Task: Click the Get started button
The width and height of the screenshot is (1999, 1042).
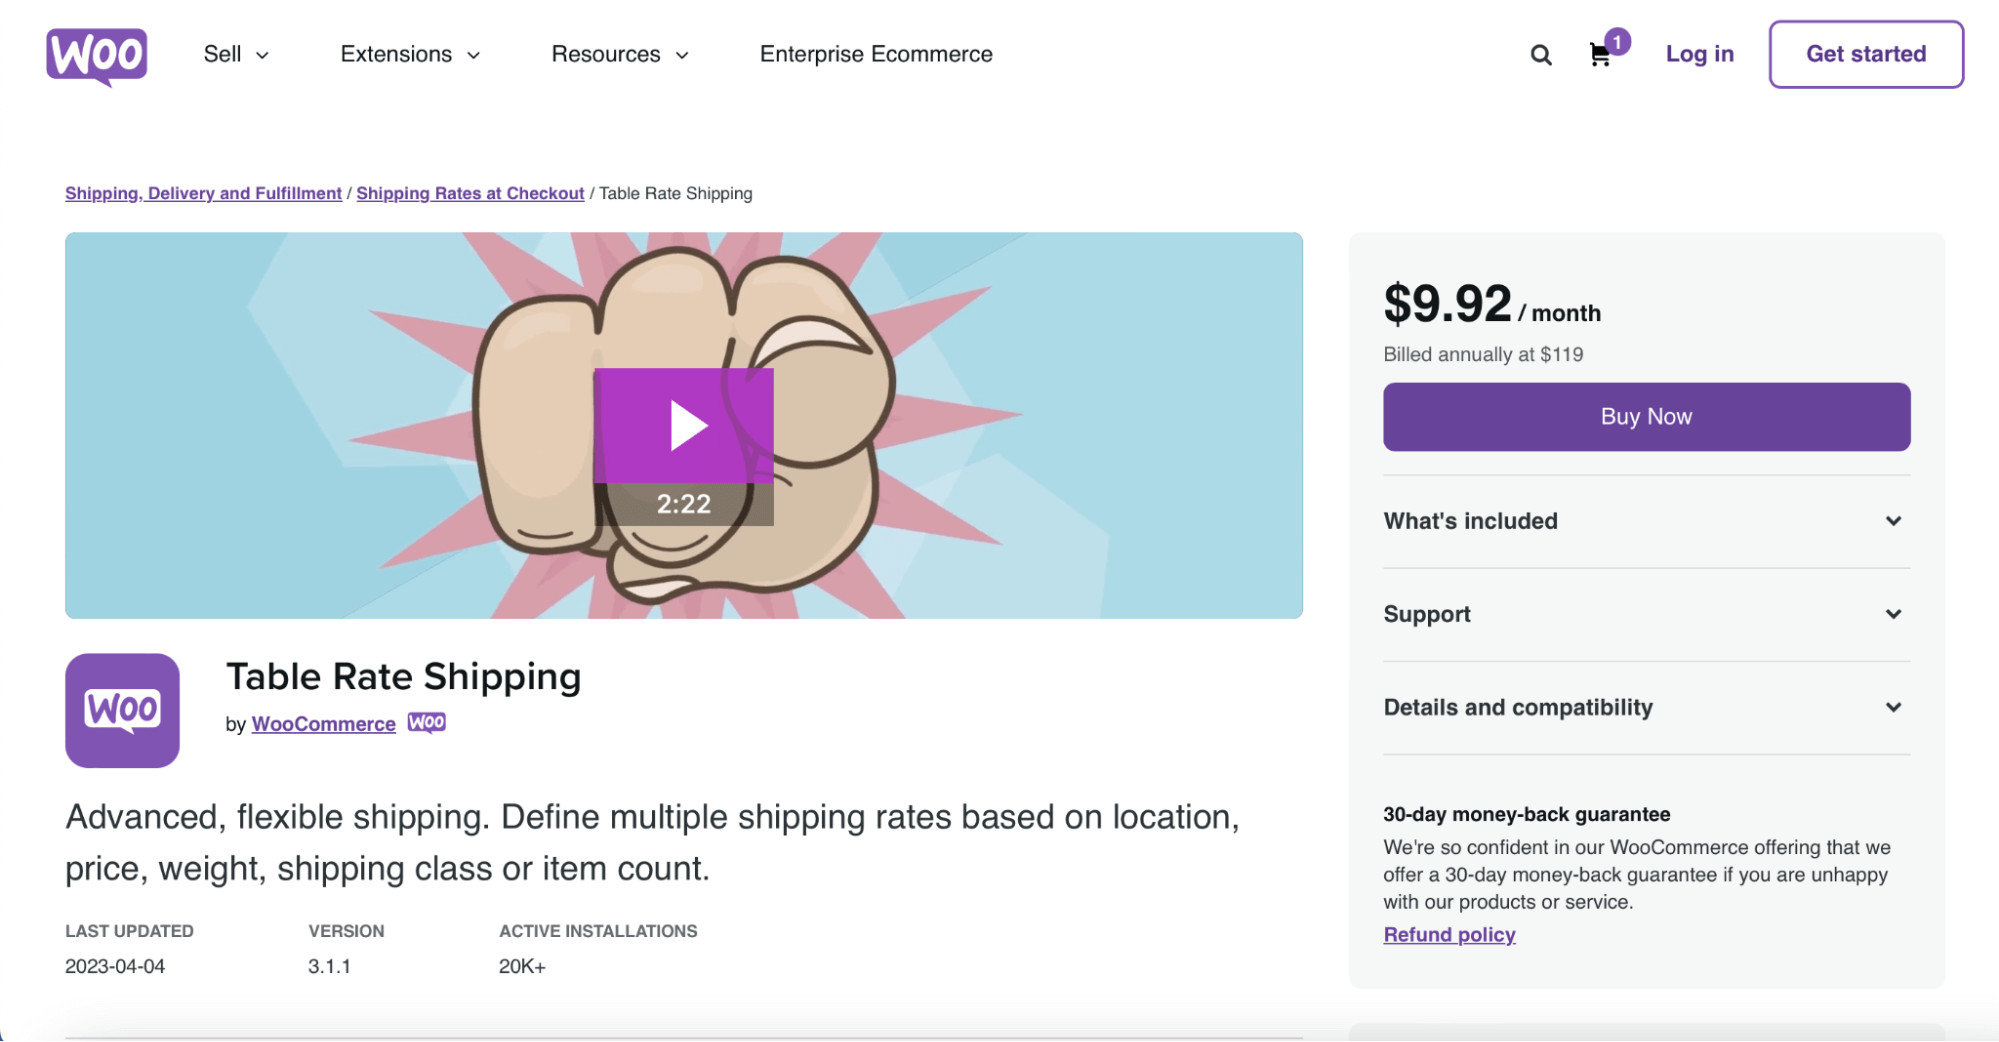Action: (x=1866, y=54)
